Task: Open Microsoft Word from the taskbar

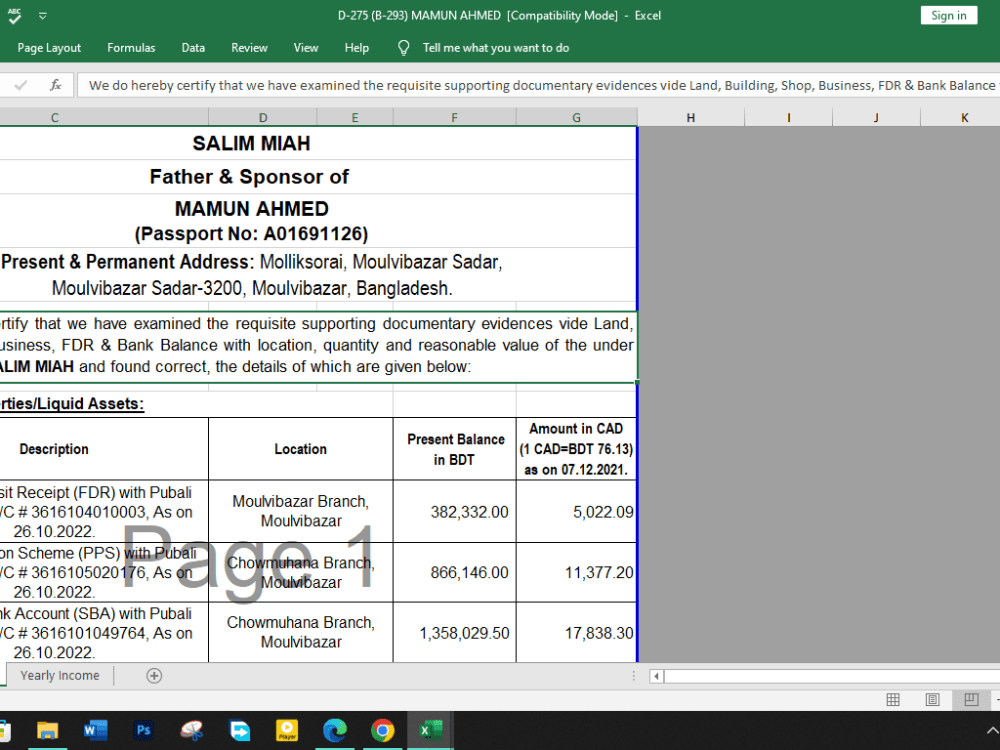Action: click(x=96, y=730)
